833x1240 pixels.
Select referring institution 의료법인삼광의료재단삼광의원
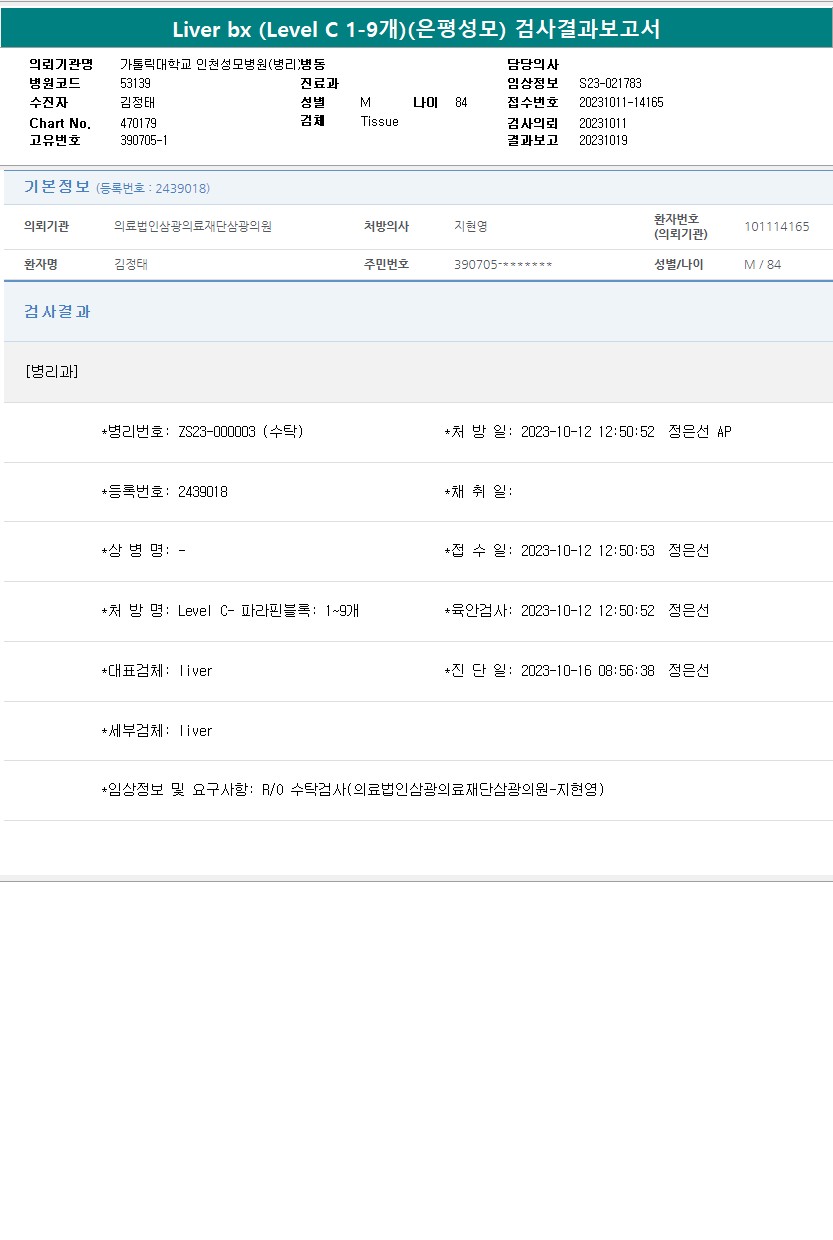click(193, 226)
